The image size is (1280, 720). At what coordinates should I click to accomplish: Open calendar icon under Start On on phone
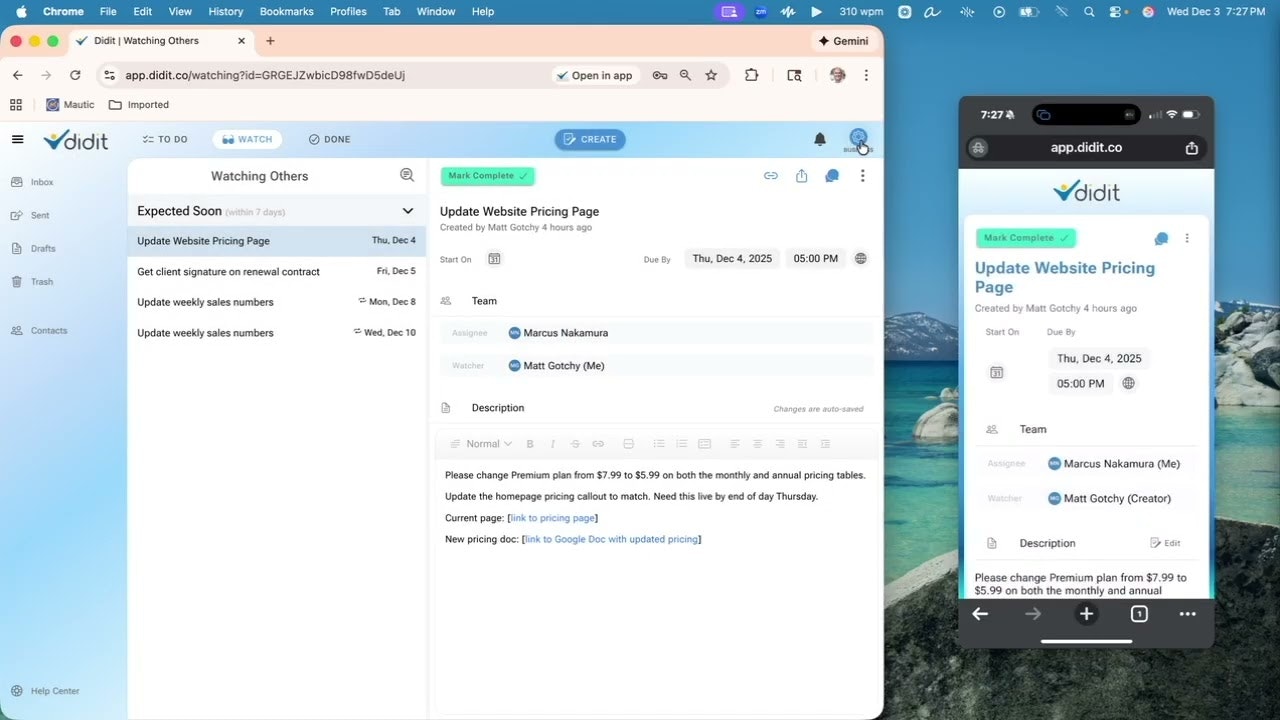[x=996, y=372]
